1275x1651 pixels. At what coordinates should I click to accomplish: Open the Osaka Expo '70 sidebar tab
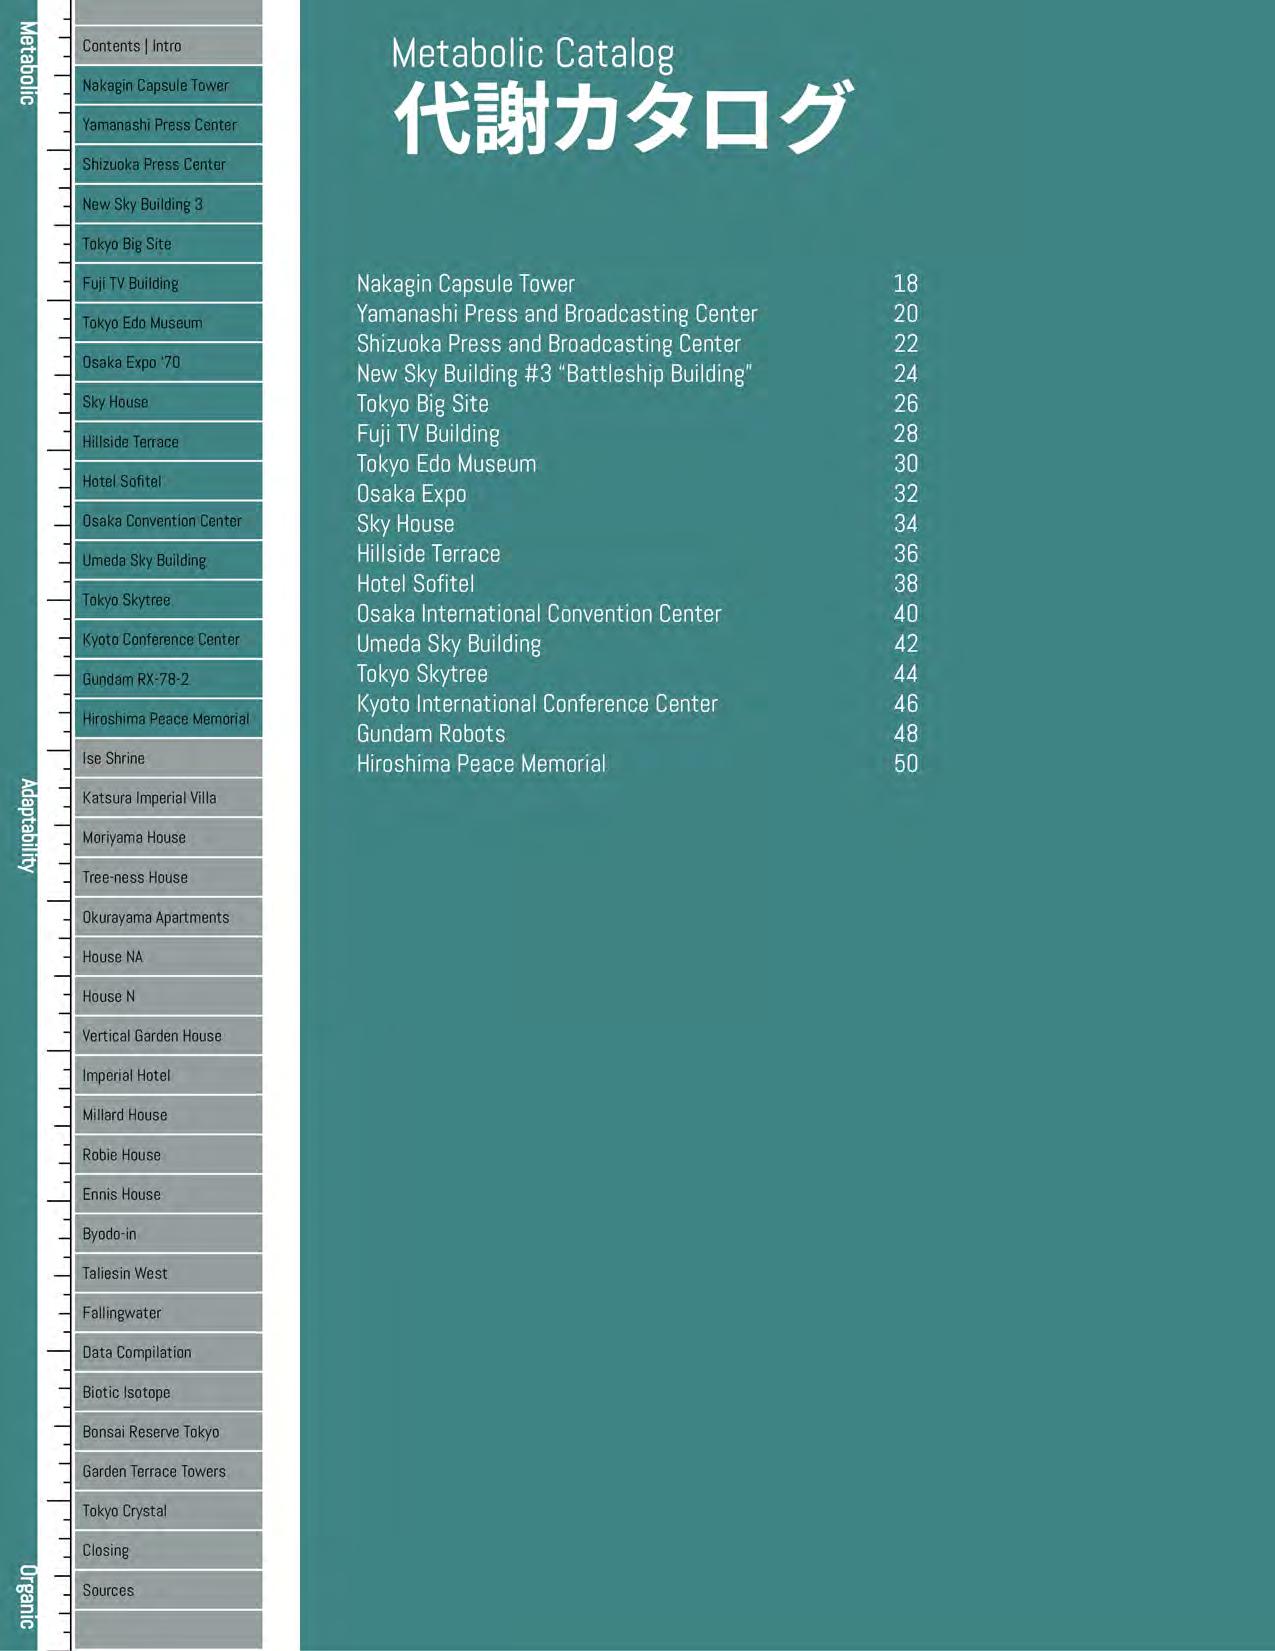click(x=168, y=362)
